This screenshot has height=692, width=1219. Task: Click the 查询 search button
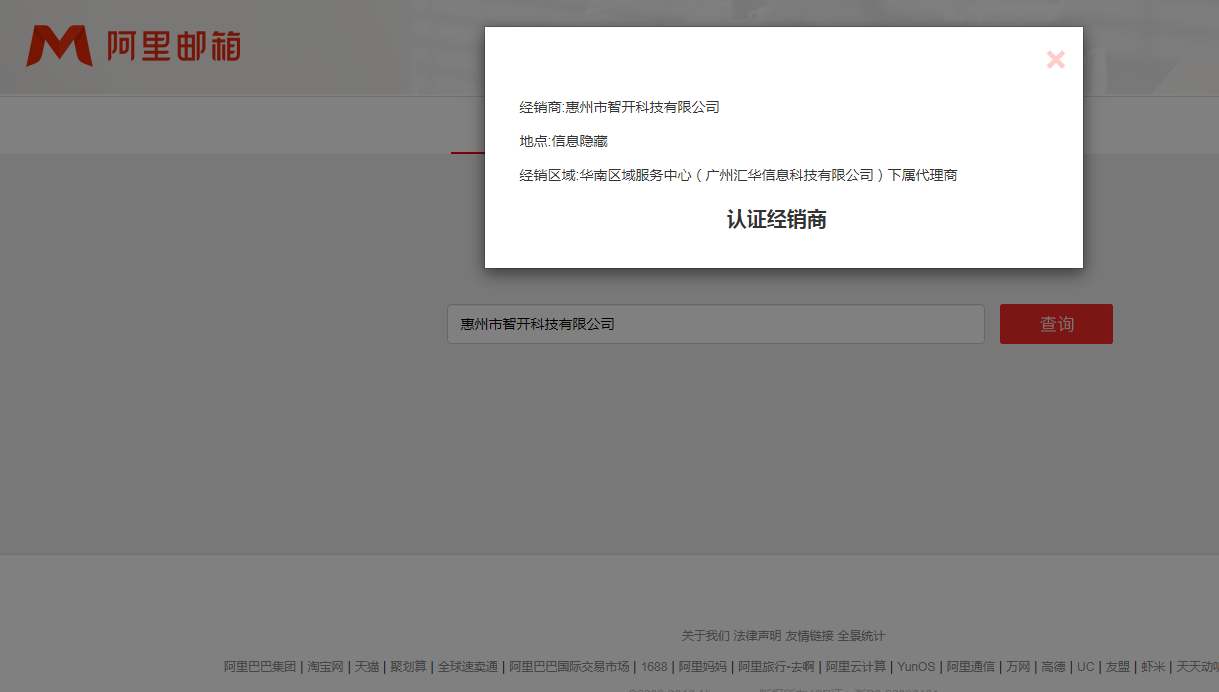(x=1056, y=324)
